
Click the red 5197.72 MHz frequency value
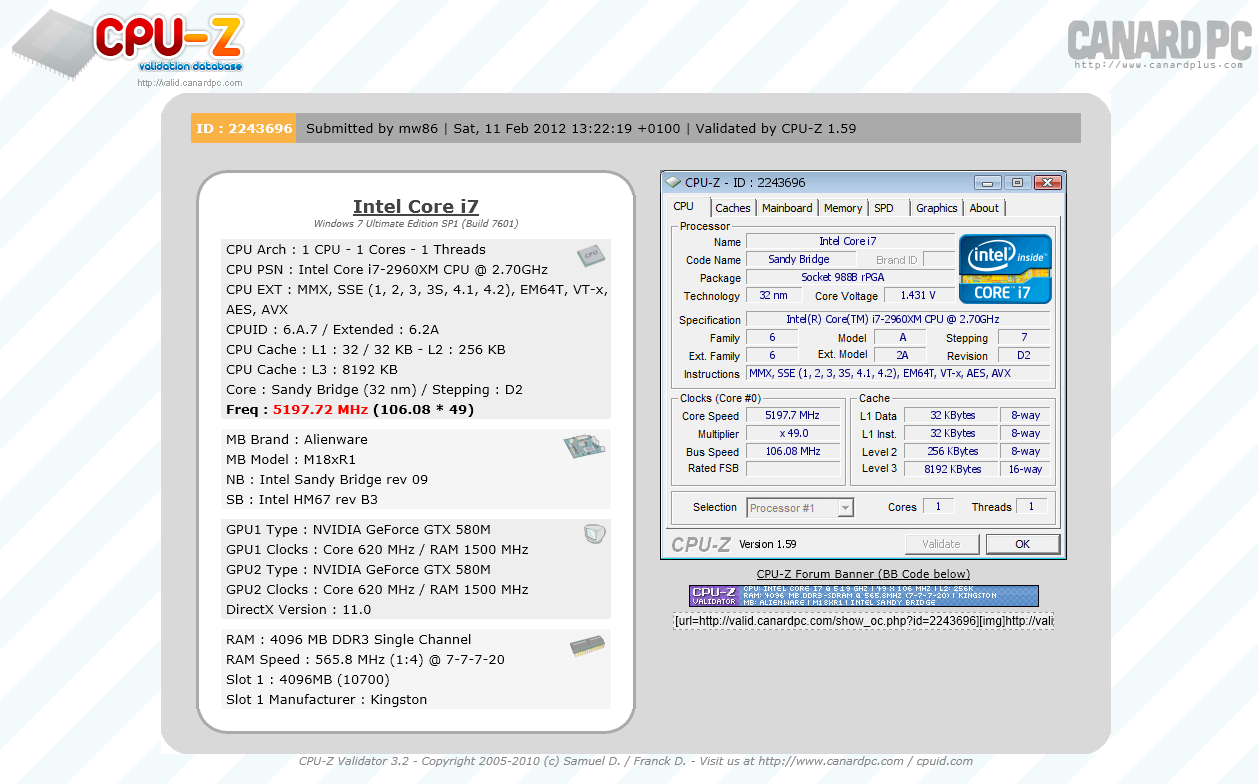(x=321, y=410)
